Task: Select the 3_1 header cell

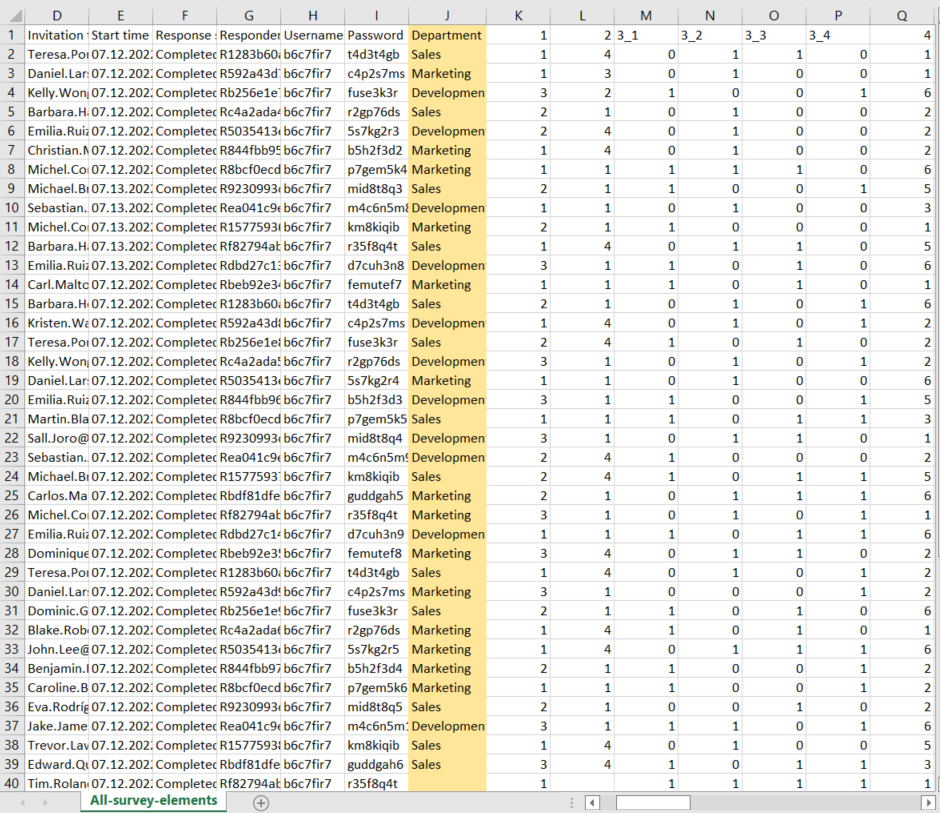Action: point(646,35)
